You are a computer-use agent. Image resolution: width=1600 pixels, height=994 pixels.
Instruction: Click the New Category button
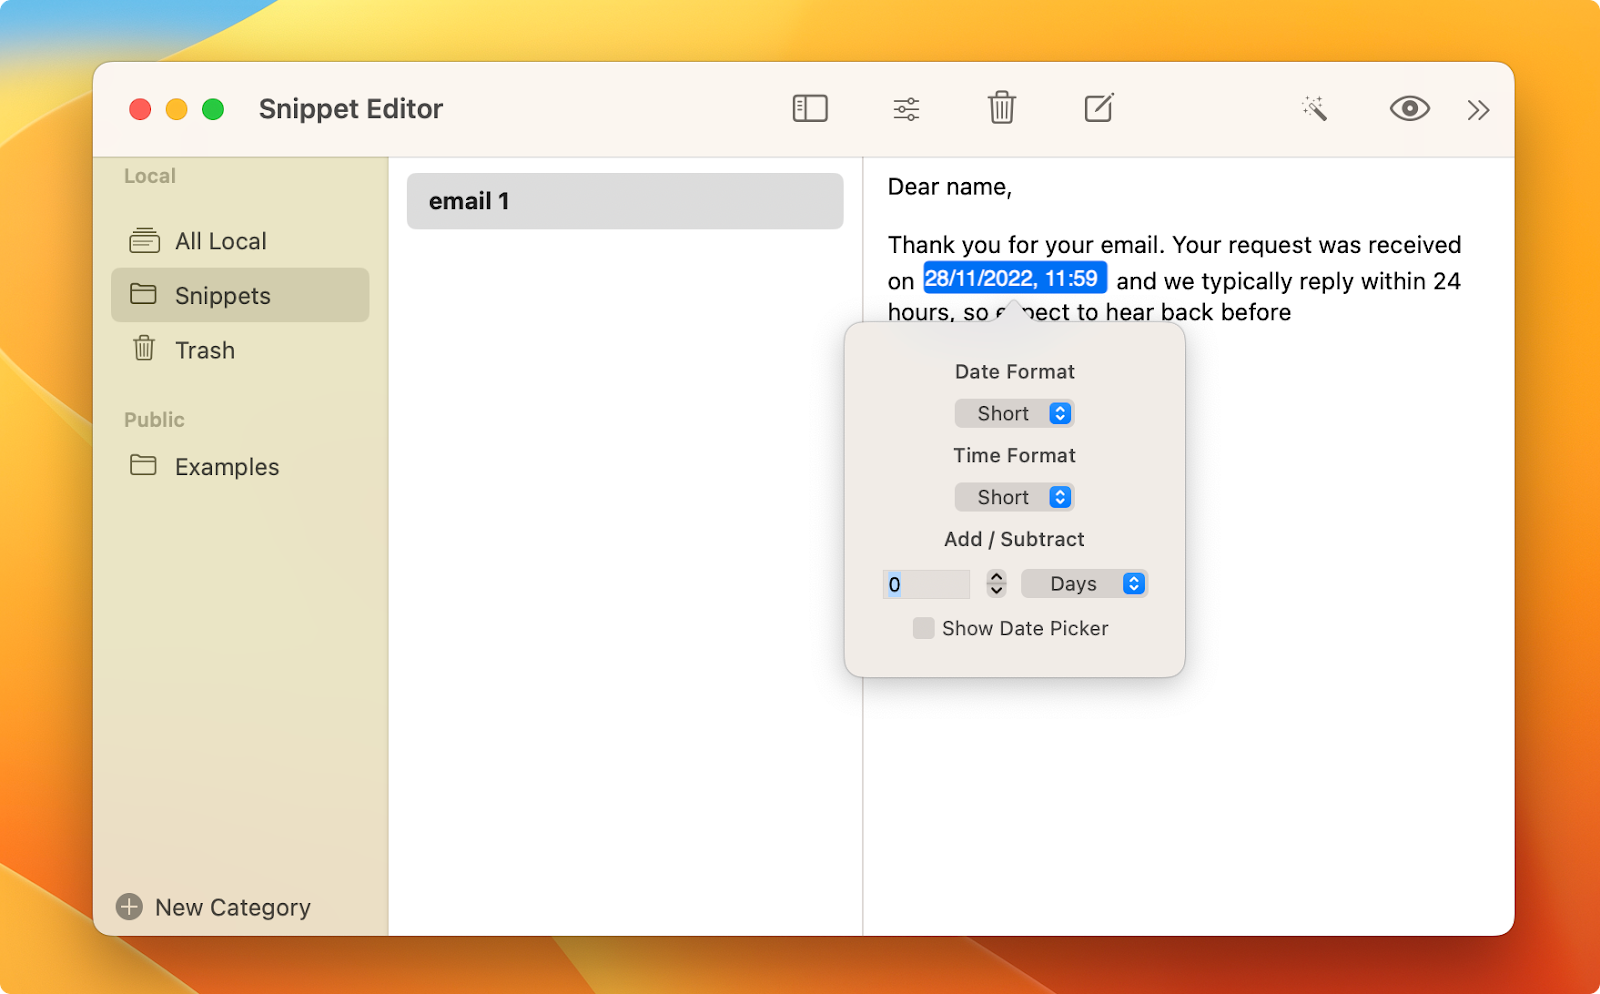pyautogui.click(x=211, y=907)
